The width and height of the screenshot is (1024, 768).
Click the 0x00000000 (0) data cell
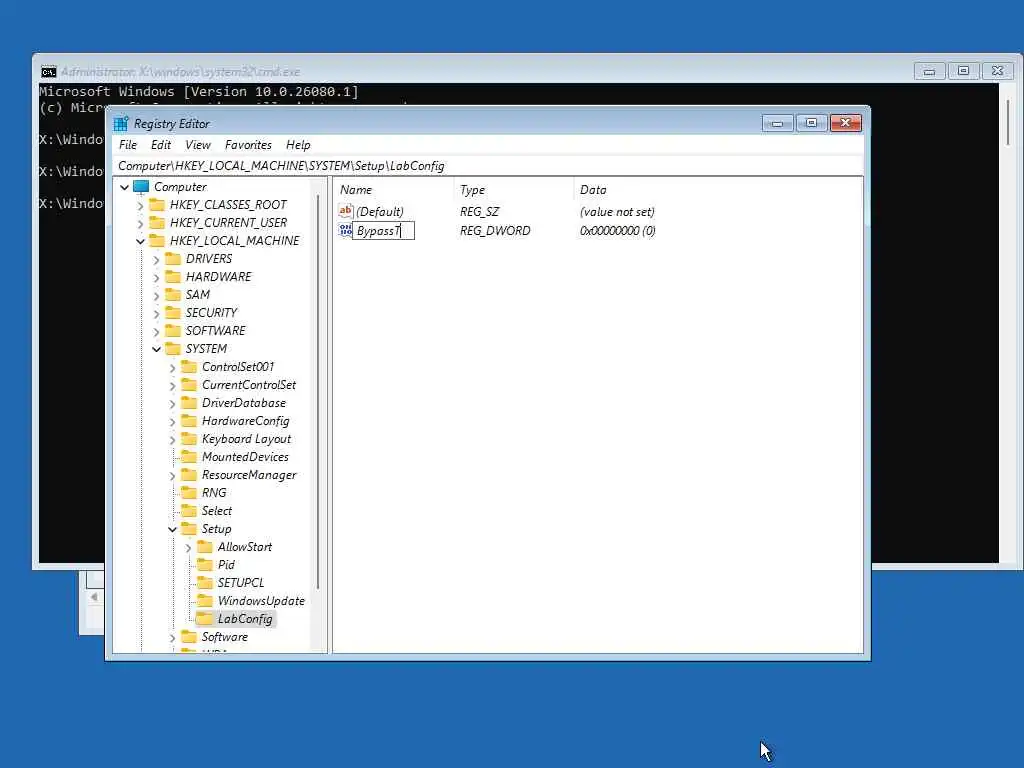617,231
